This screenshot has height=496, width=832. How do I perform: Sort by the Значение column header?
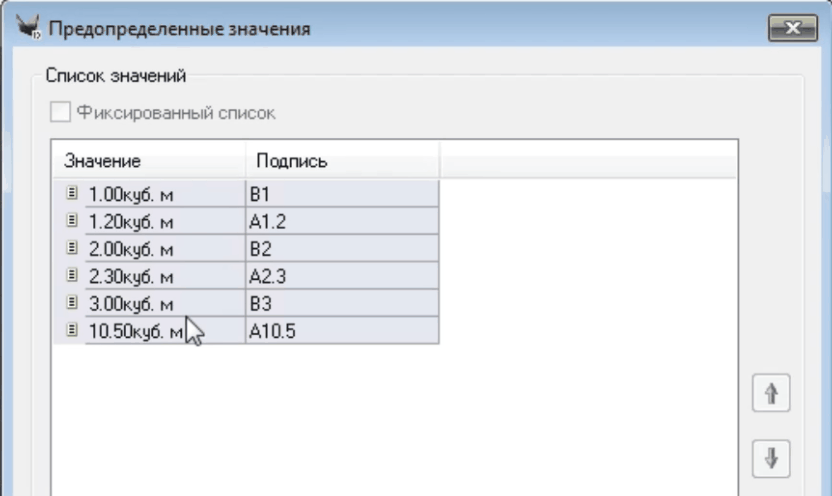click(x=148, y=161)
